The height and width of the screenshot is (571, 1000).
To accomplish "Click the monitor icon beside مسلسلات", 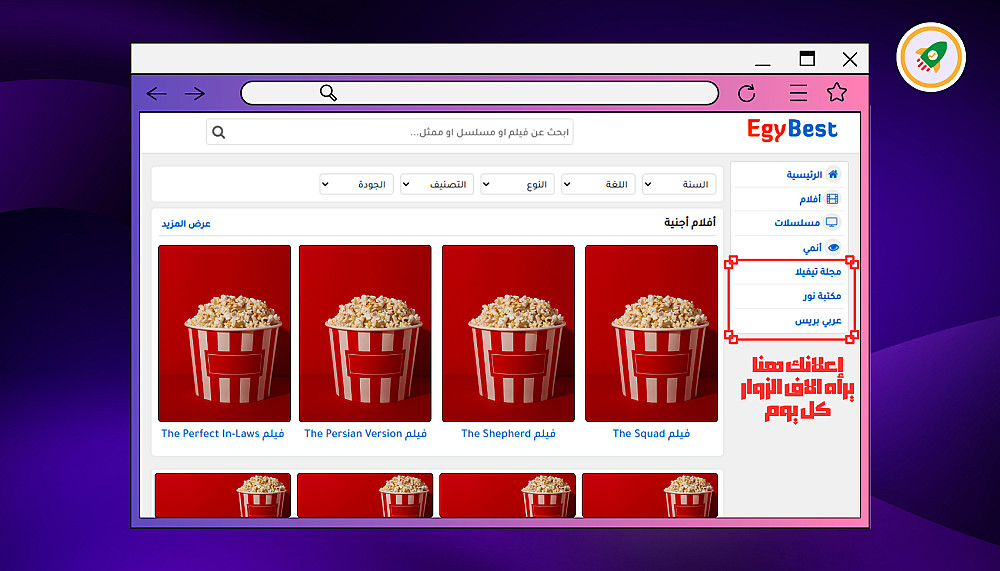I will 832,222.
